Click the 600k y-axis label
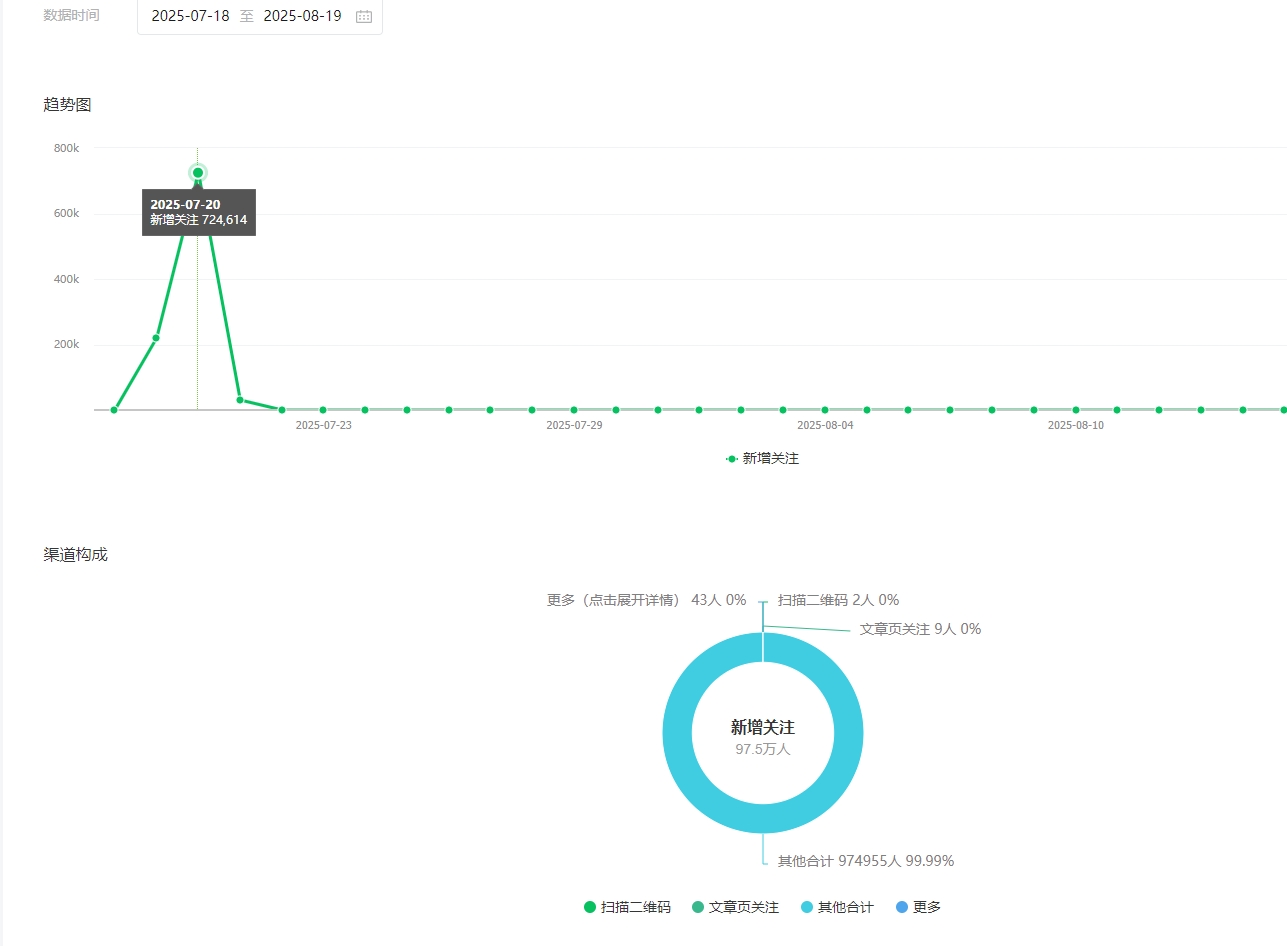The width and height of the screenshot is (1287, 946). [66, 213]
